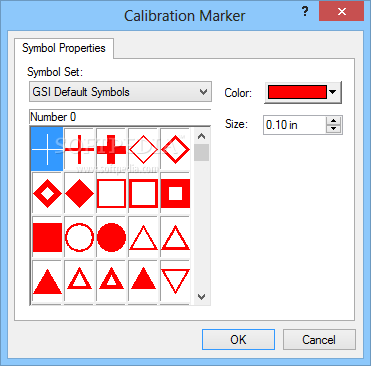The width and height of the screenshot is (371, 366).
Task: Select the square with white center symbol
Action: [175, 193]
